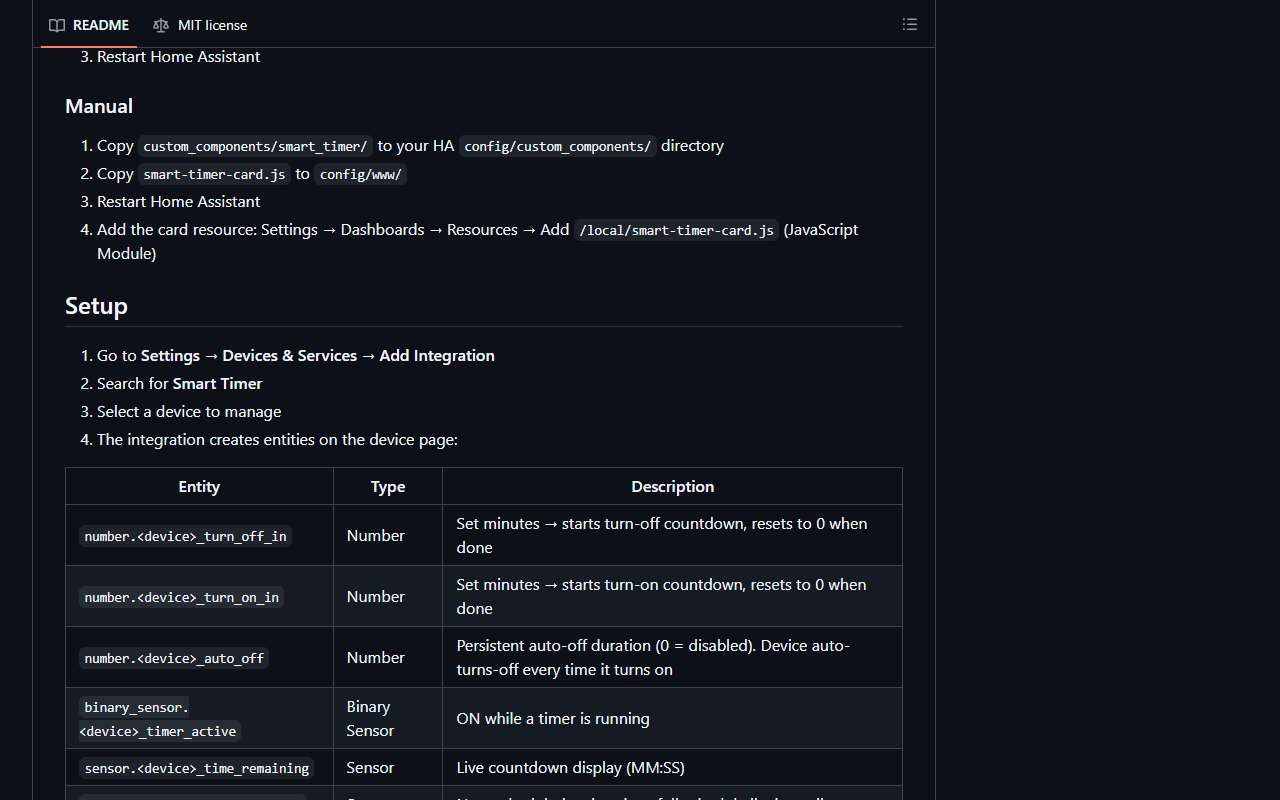
Task: Click the "Setup" heading
Action: click(96, 305)
